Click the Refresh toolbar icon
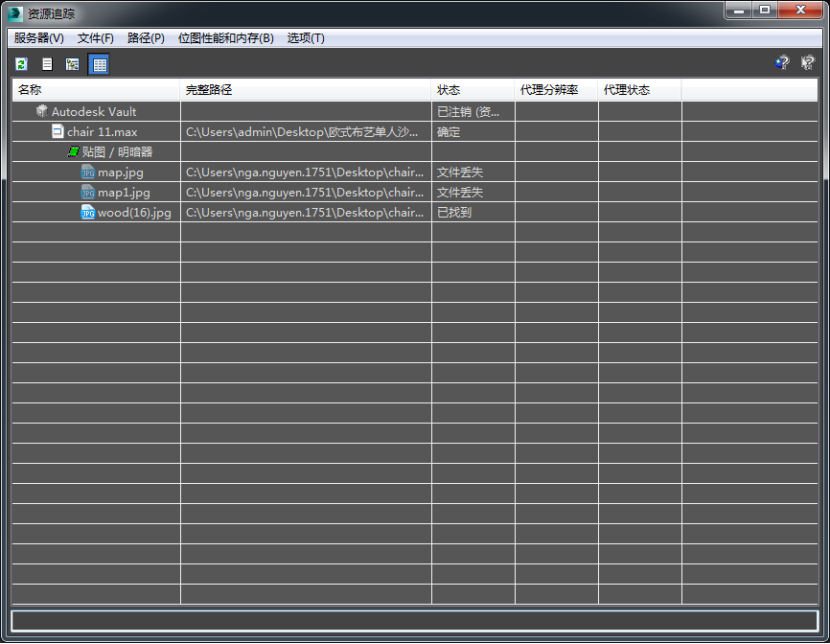 point(21,65)
